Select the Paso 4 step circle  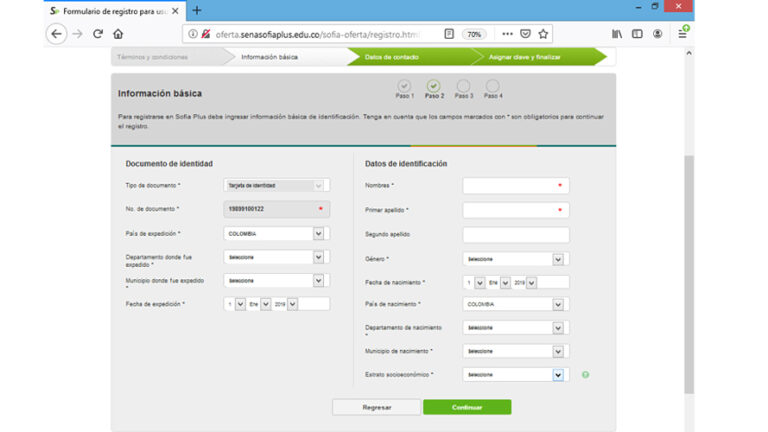tap(492, 87)
